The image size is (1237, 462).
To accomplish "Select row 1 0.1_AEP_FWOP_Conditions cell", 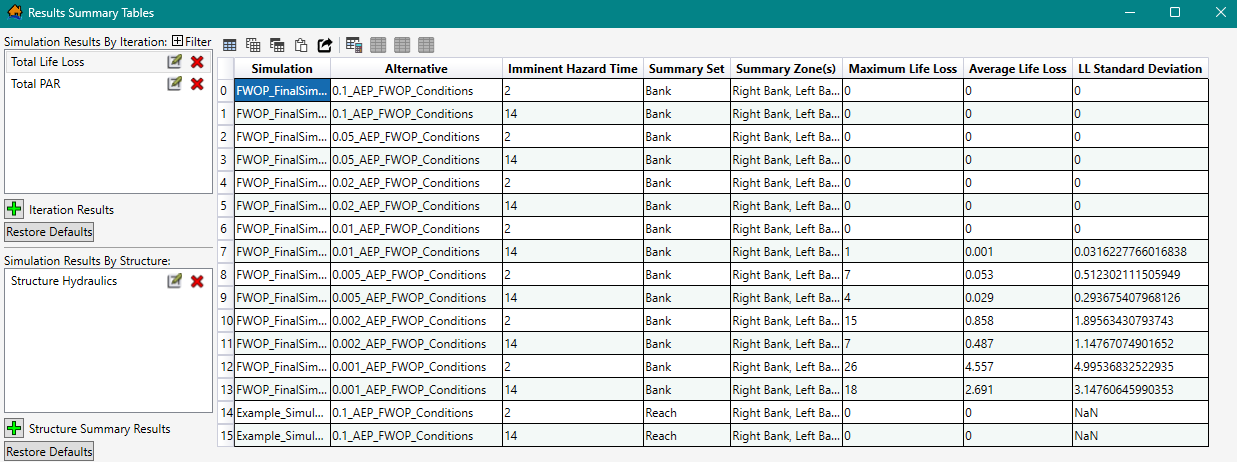I will (x=416, y=114).
